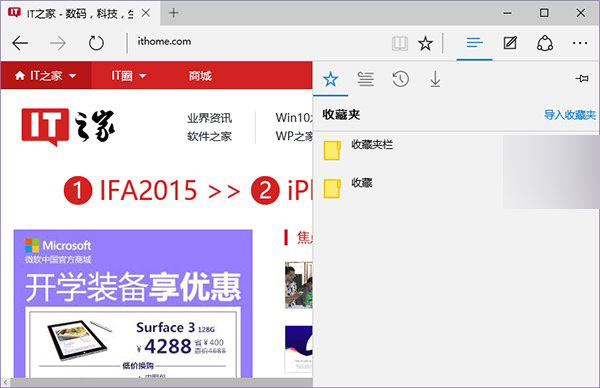Refresh the ithome.com page
This screenshot has width=600, height=388.
[x=96, y=43]
